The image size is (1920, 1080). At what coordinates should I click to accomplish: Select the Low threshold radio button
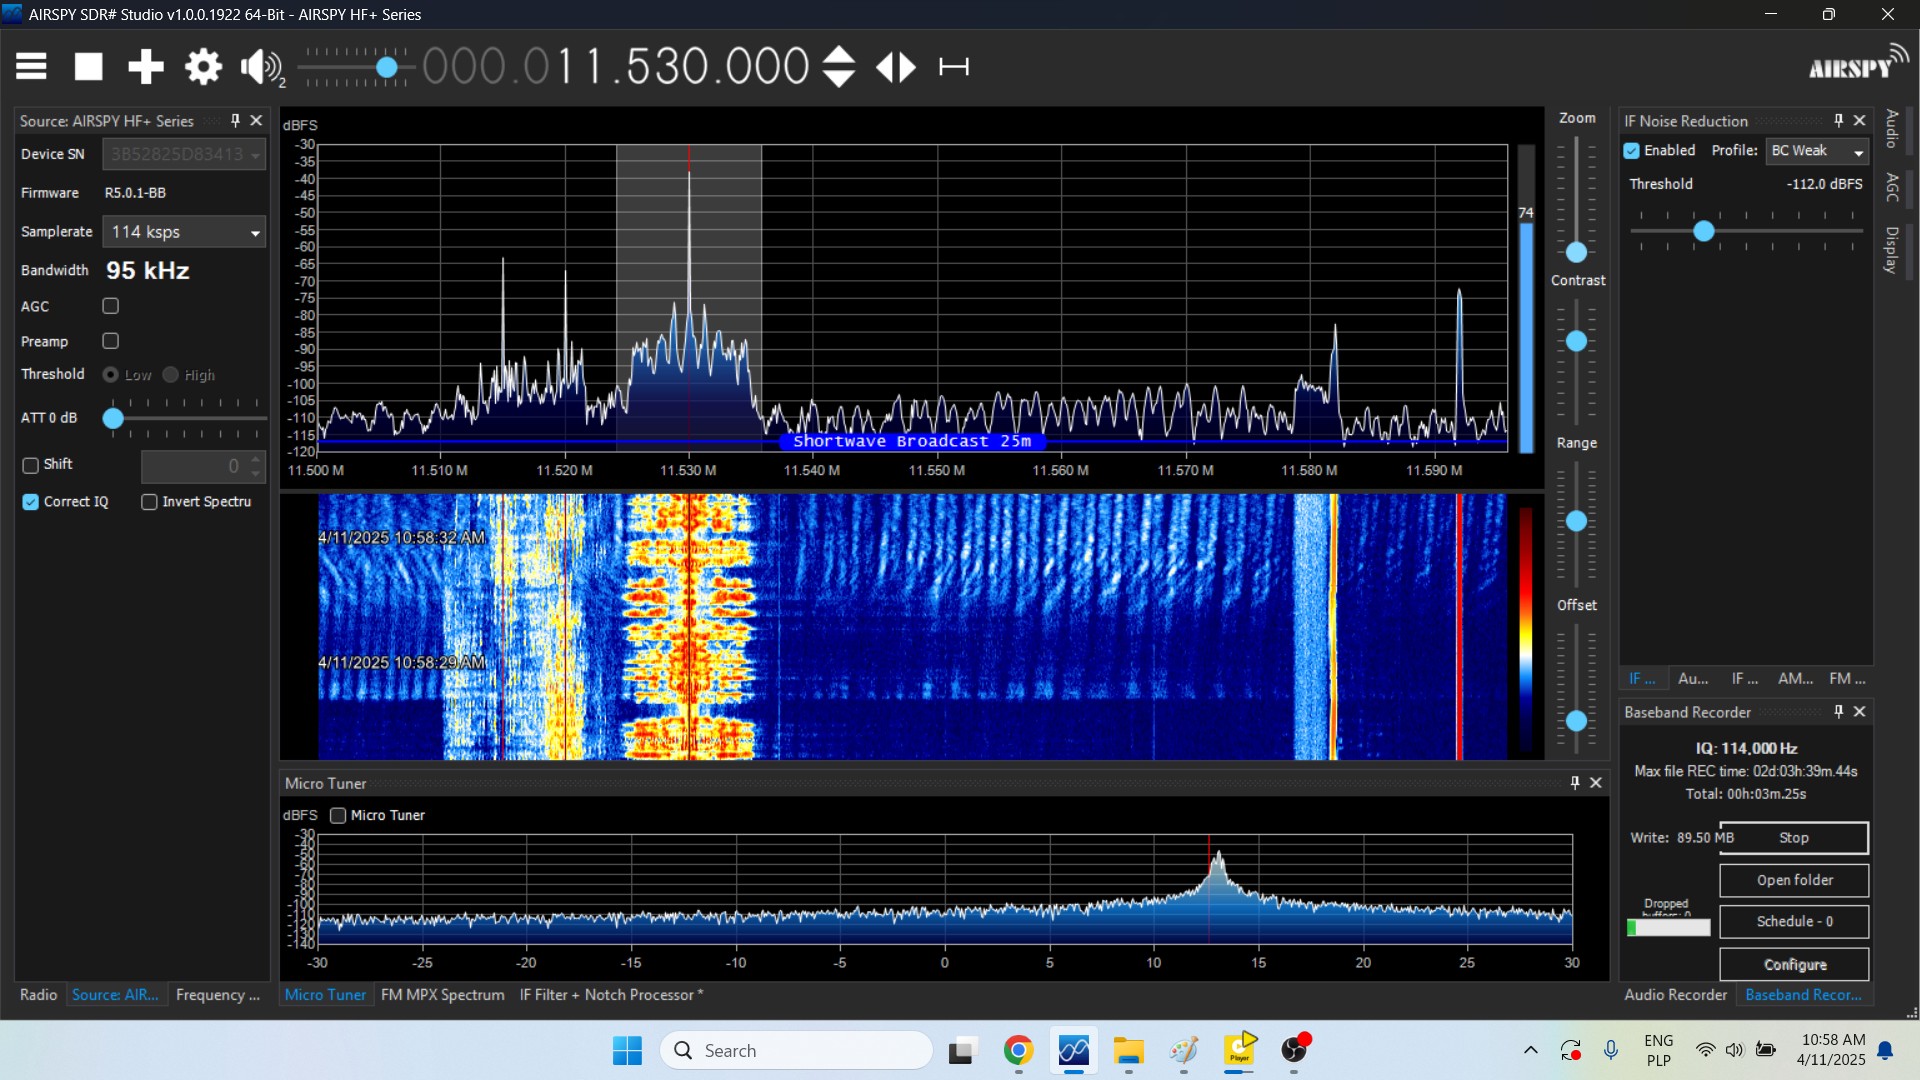(x=111, y=374)
